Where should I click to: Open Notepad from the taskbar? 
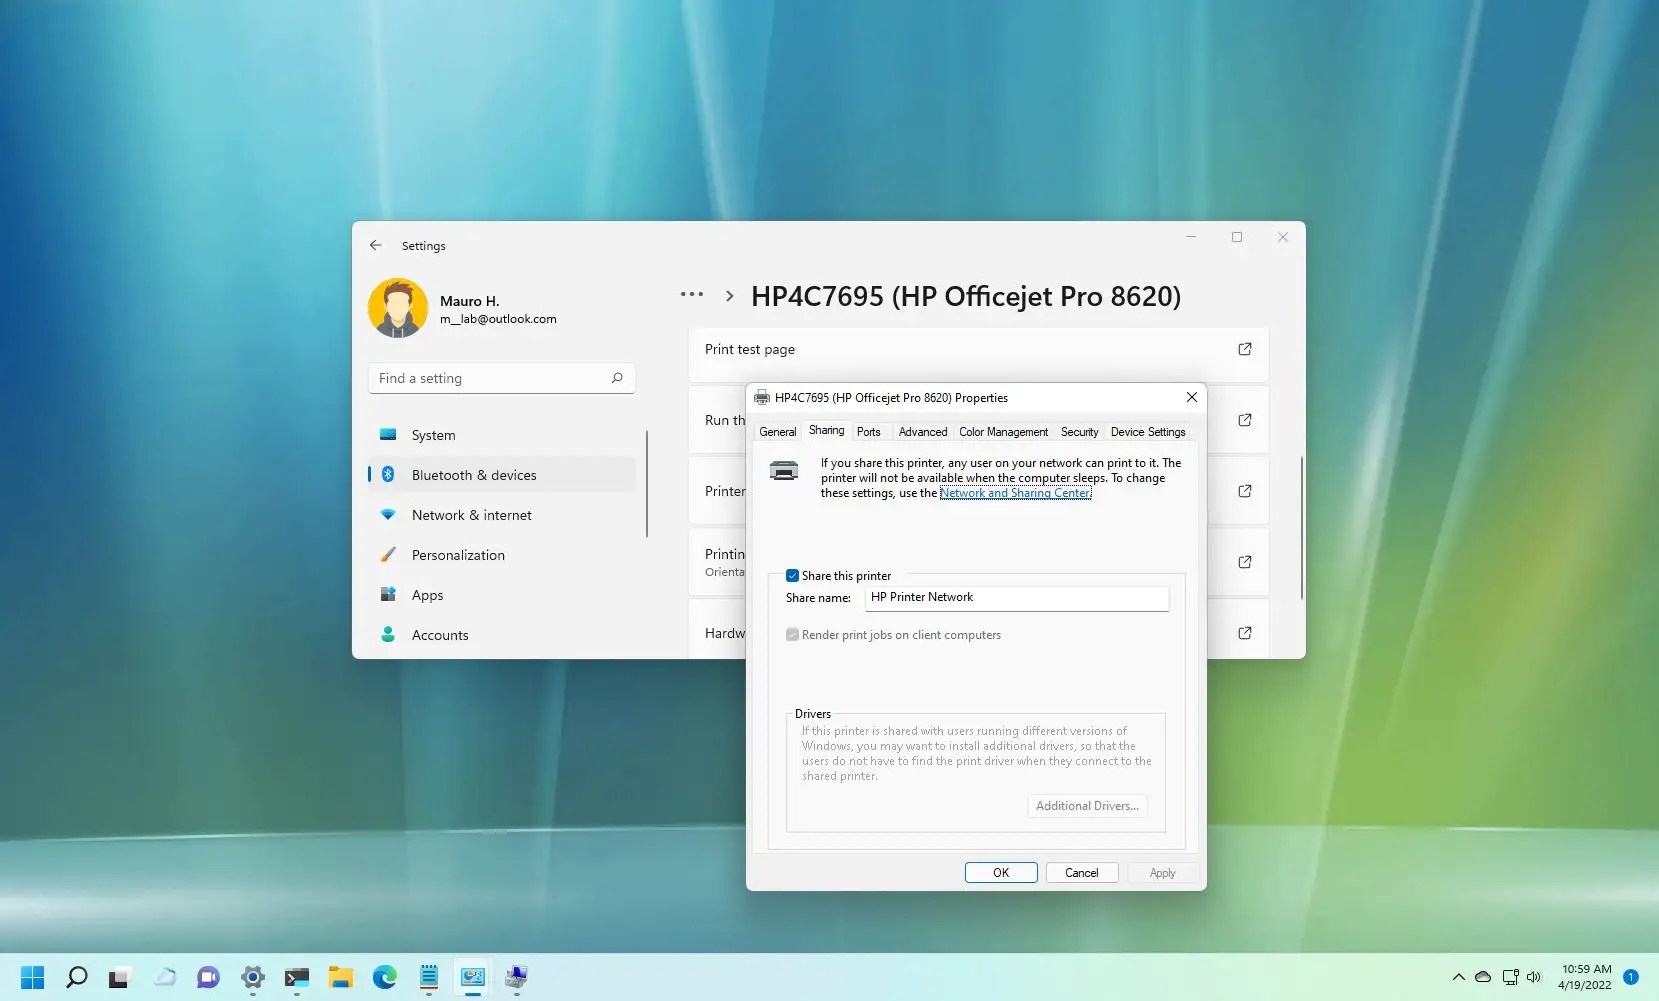pos(428,978)
